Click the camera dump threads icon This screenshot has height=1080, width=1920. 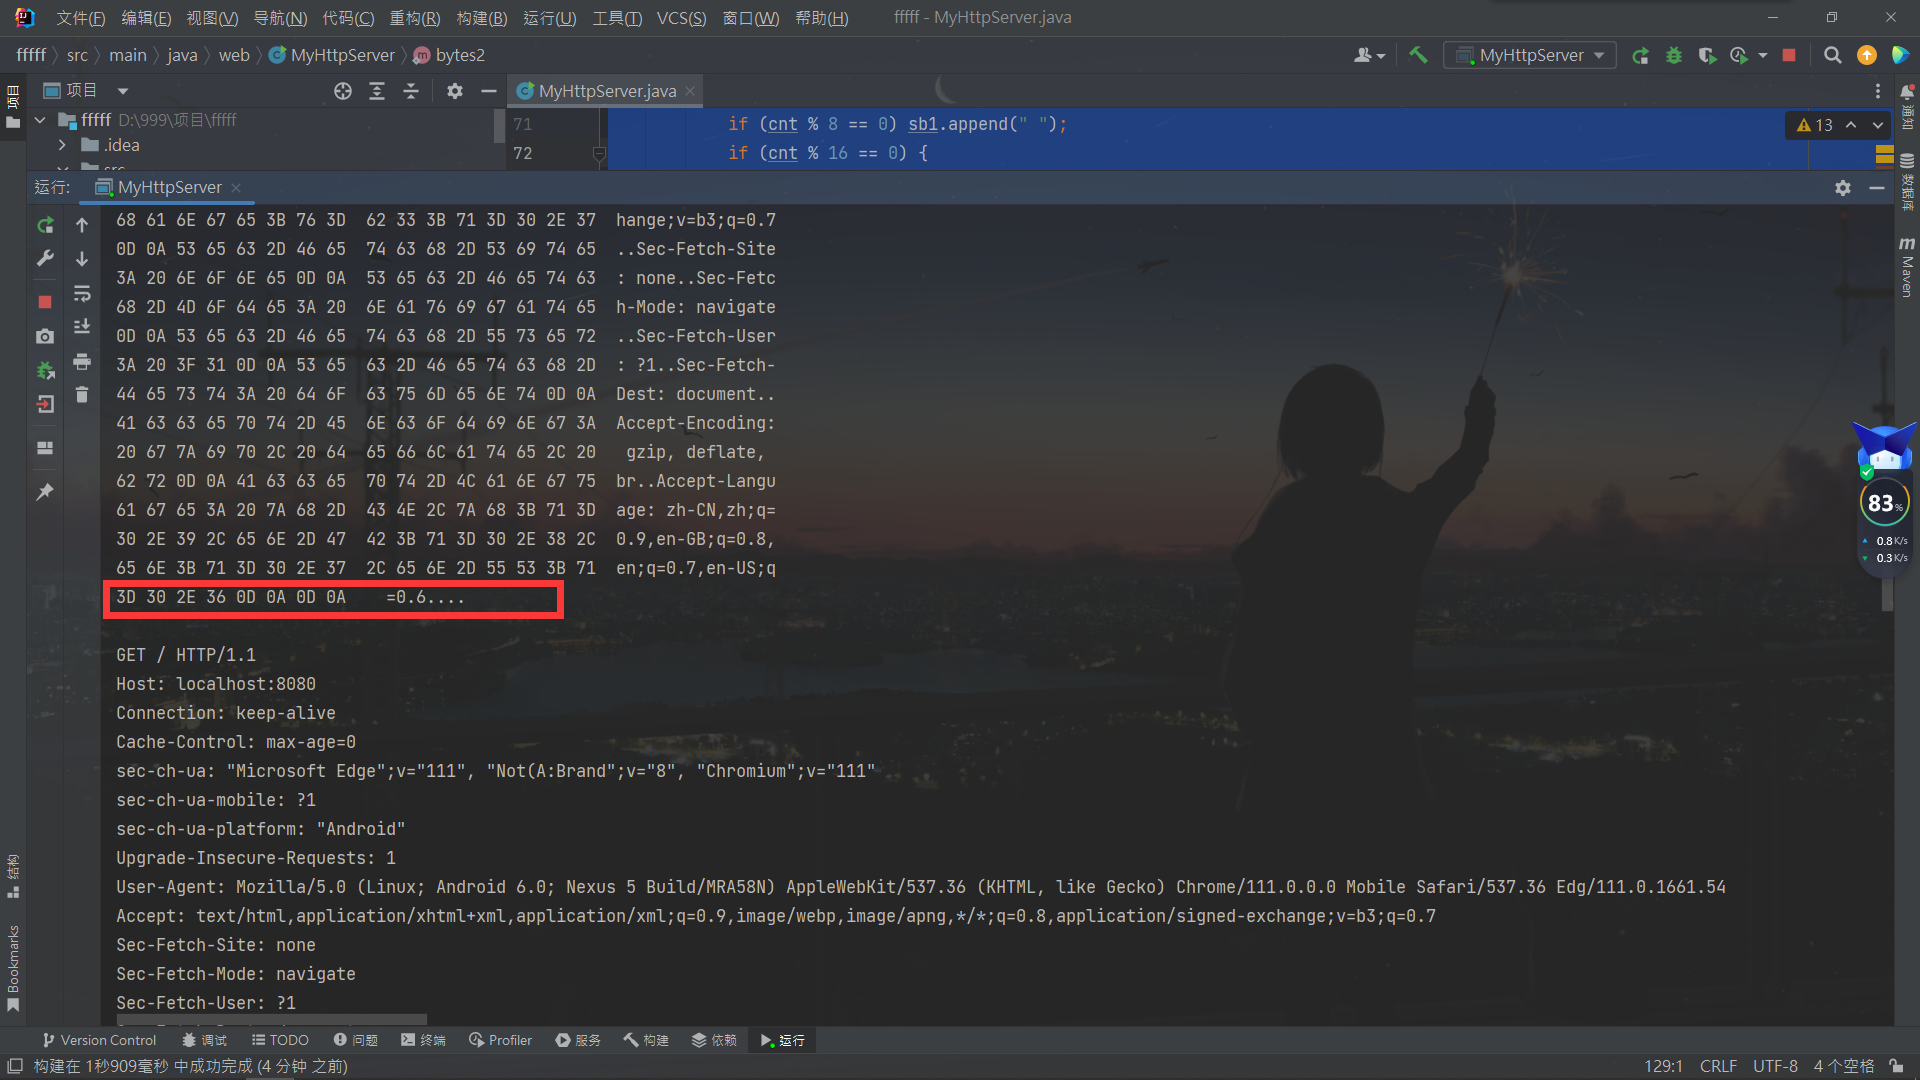[x=45, y=337]
